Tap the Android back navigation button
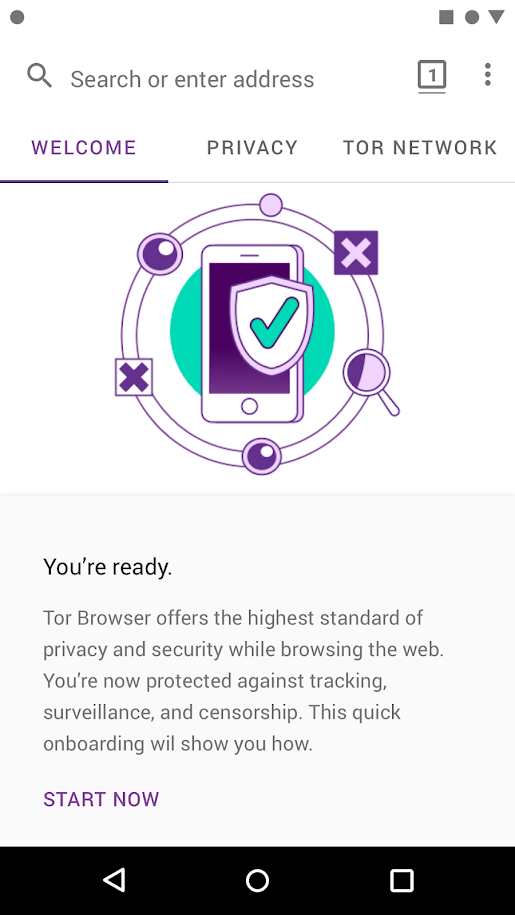Image resolution: width=515 pixels, height=915 pixels. [114, 880]
